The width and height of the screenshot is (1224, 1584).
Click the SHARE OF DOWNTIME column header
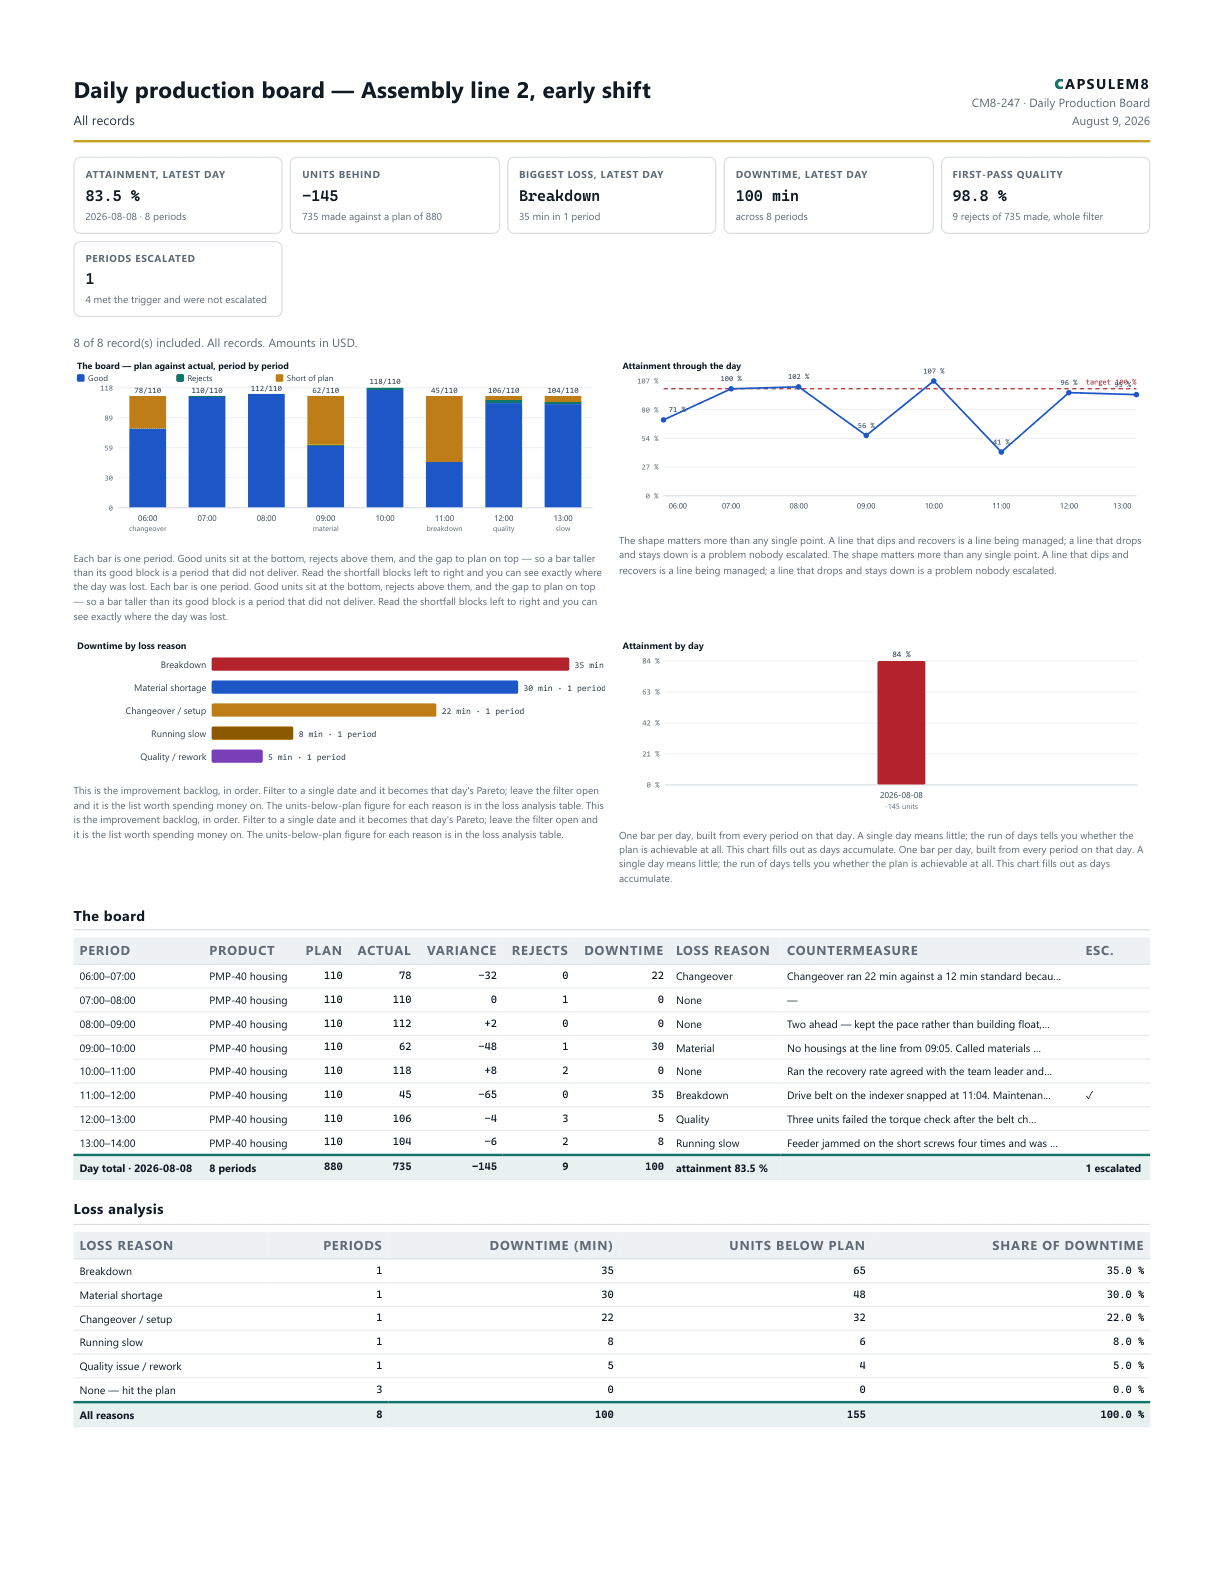tap(1068, 1246)
